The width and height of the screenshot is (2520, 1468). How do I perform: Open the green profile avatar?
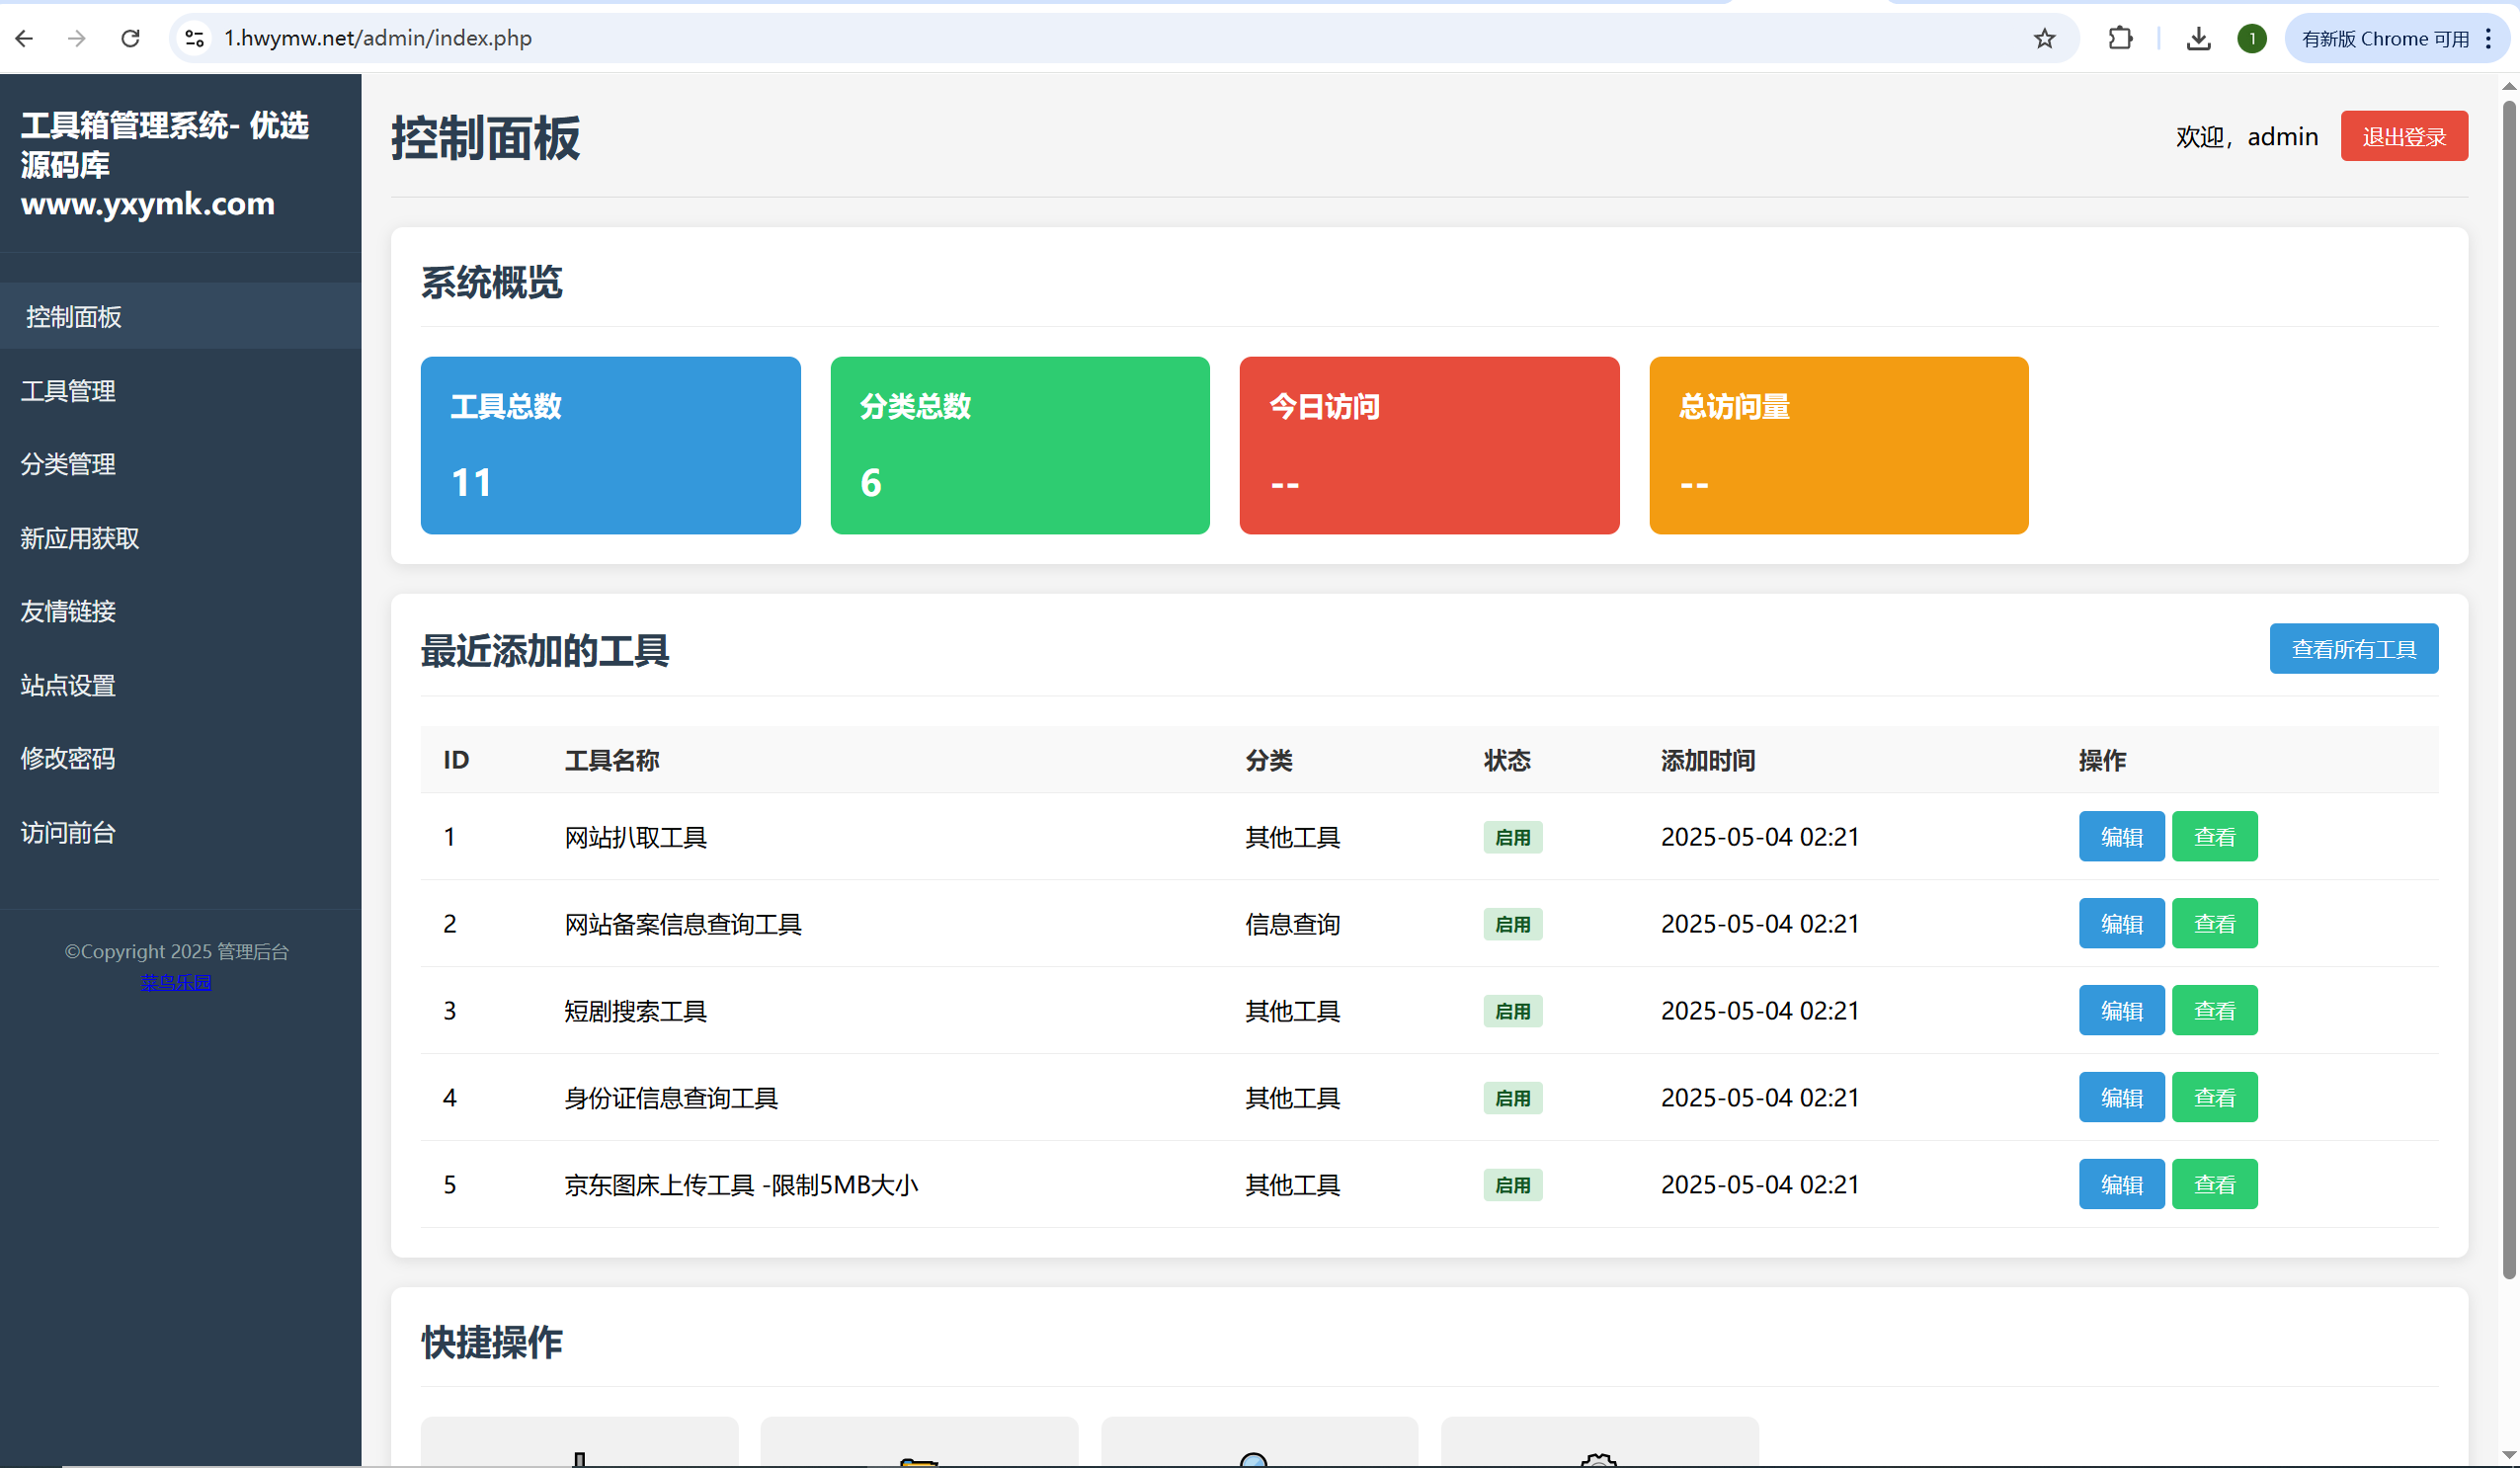[2252, 38]
